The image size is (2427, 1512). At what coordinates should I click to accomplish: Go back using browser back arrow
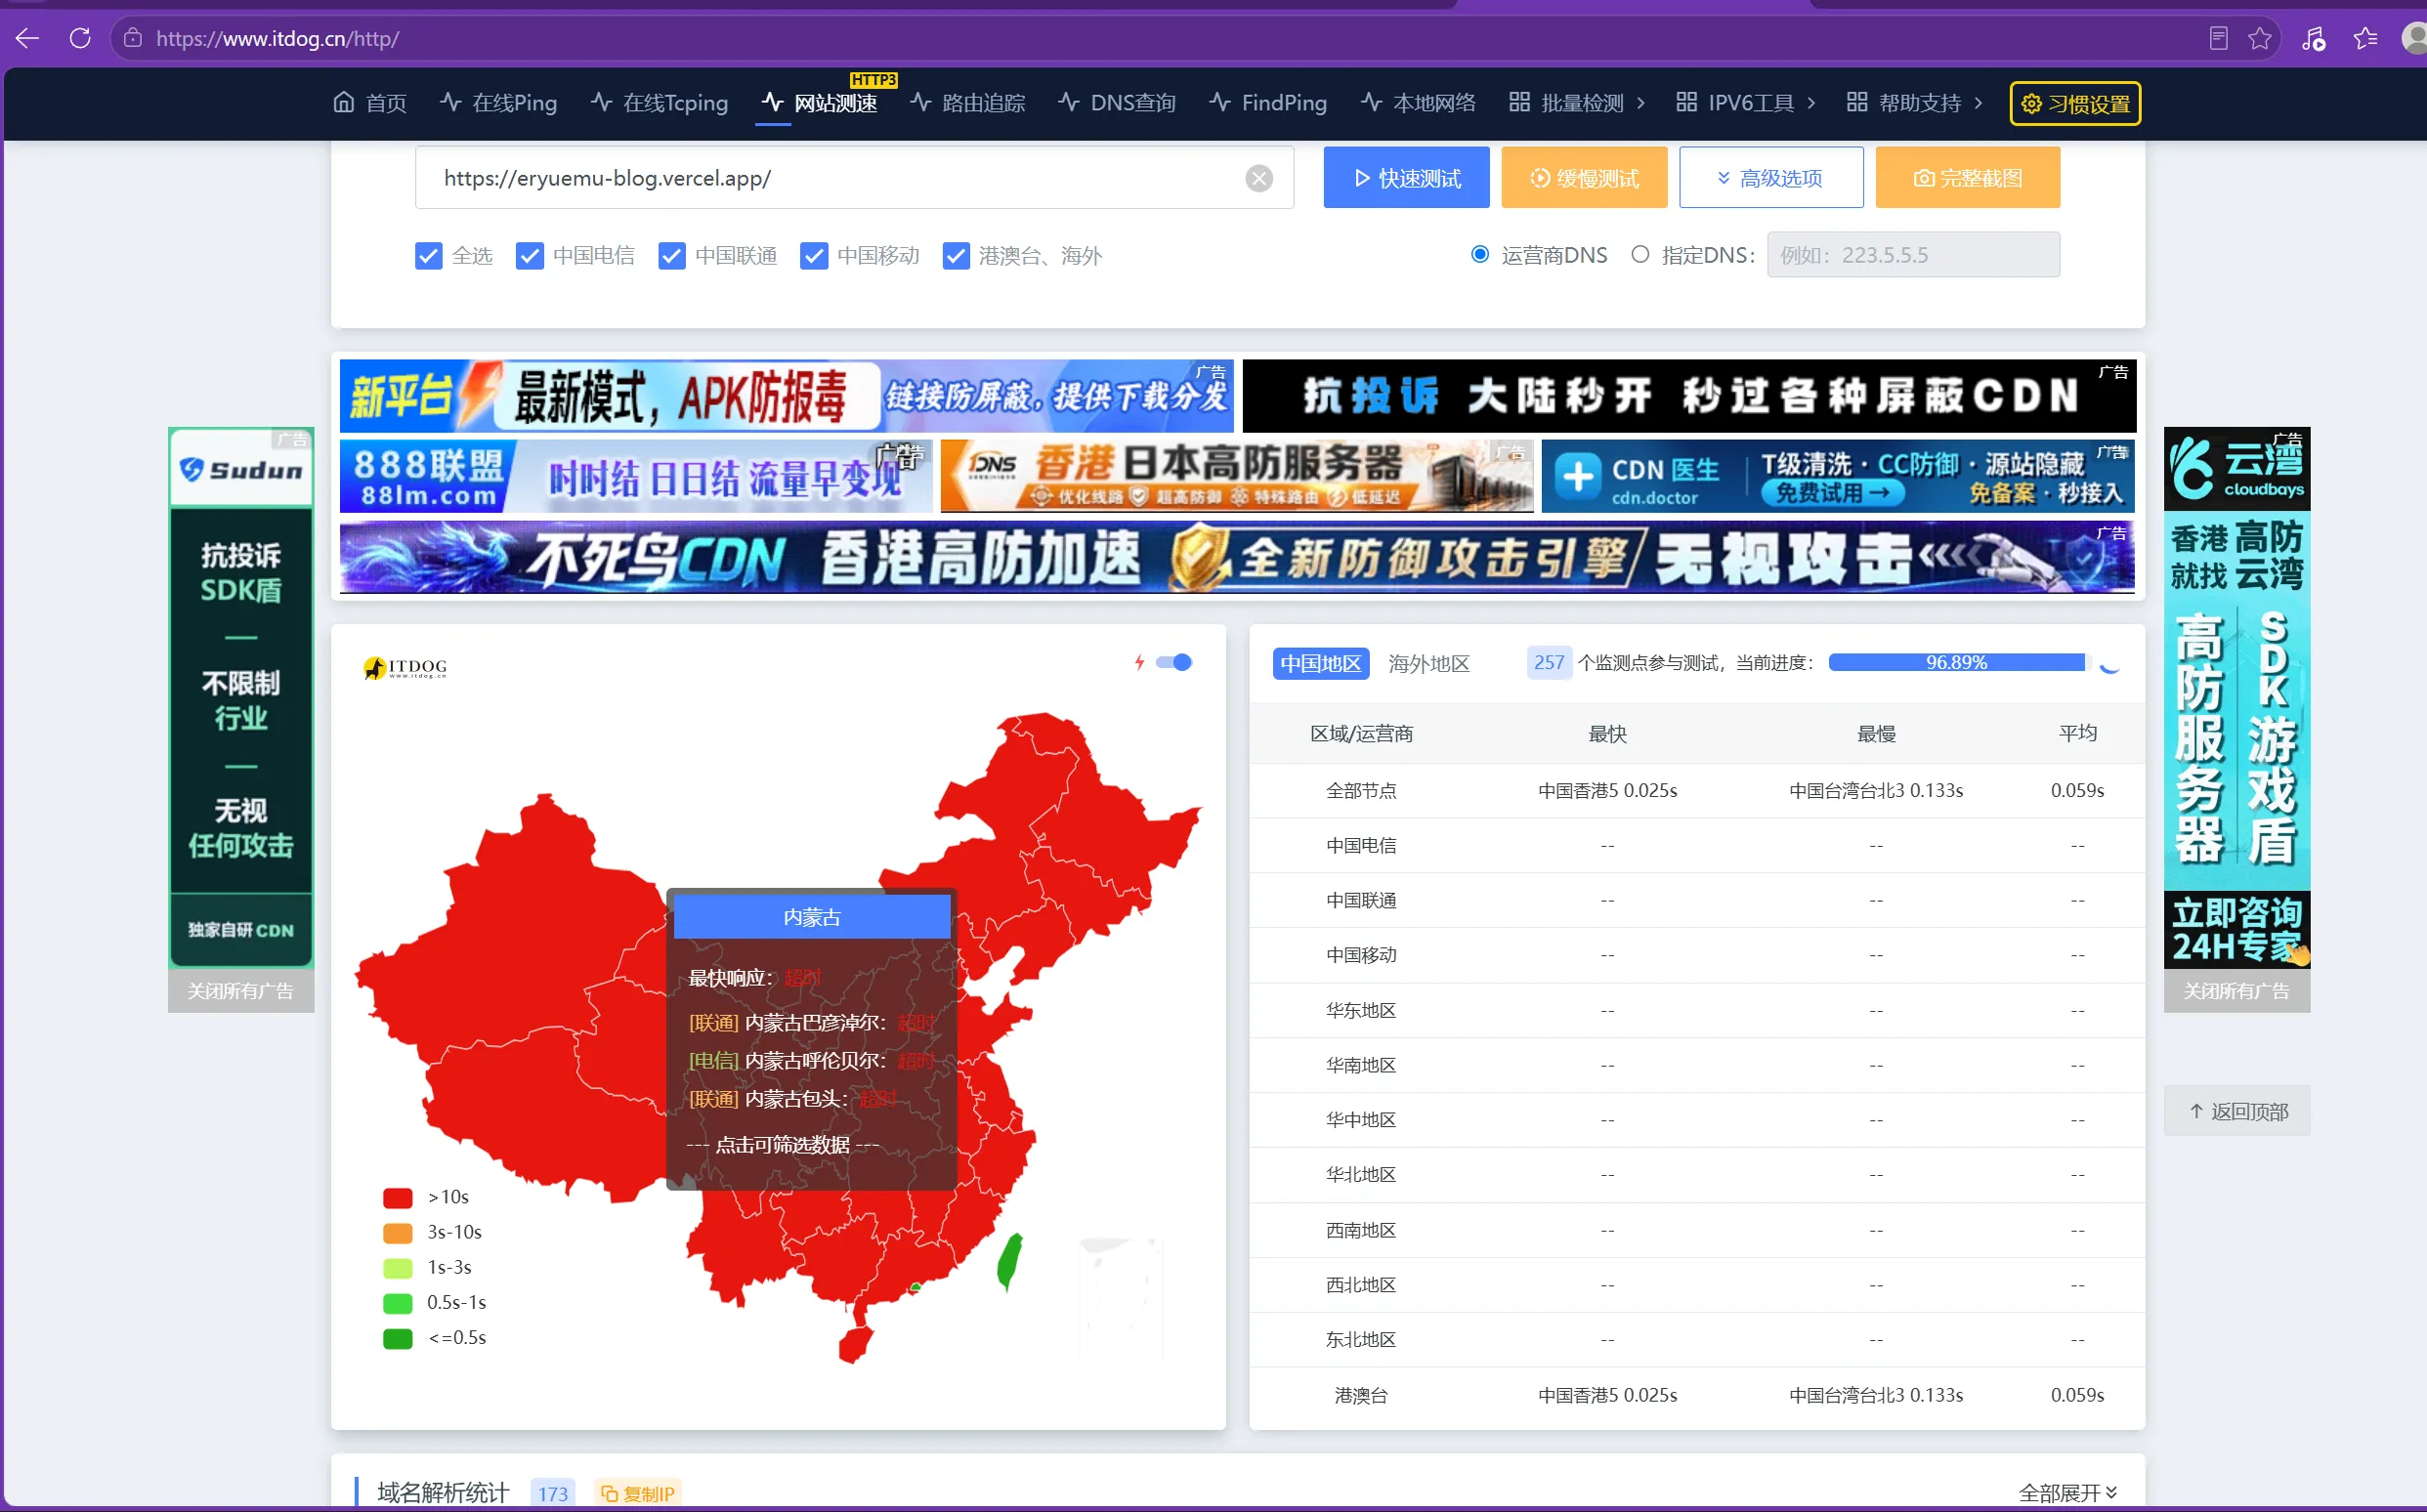coord(28,38)
